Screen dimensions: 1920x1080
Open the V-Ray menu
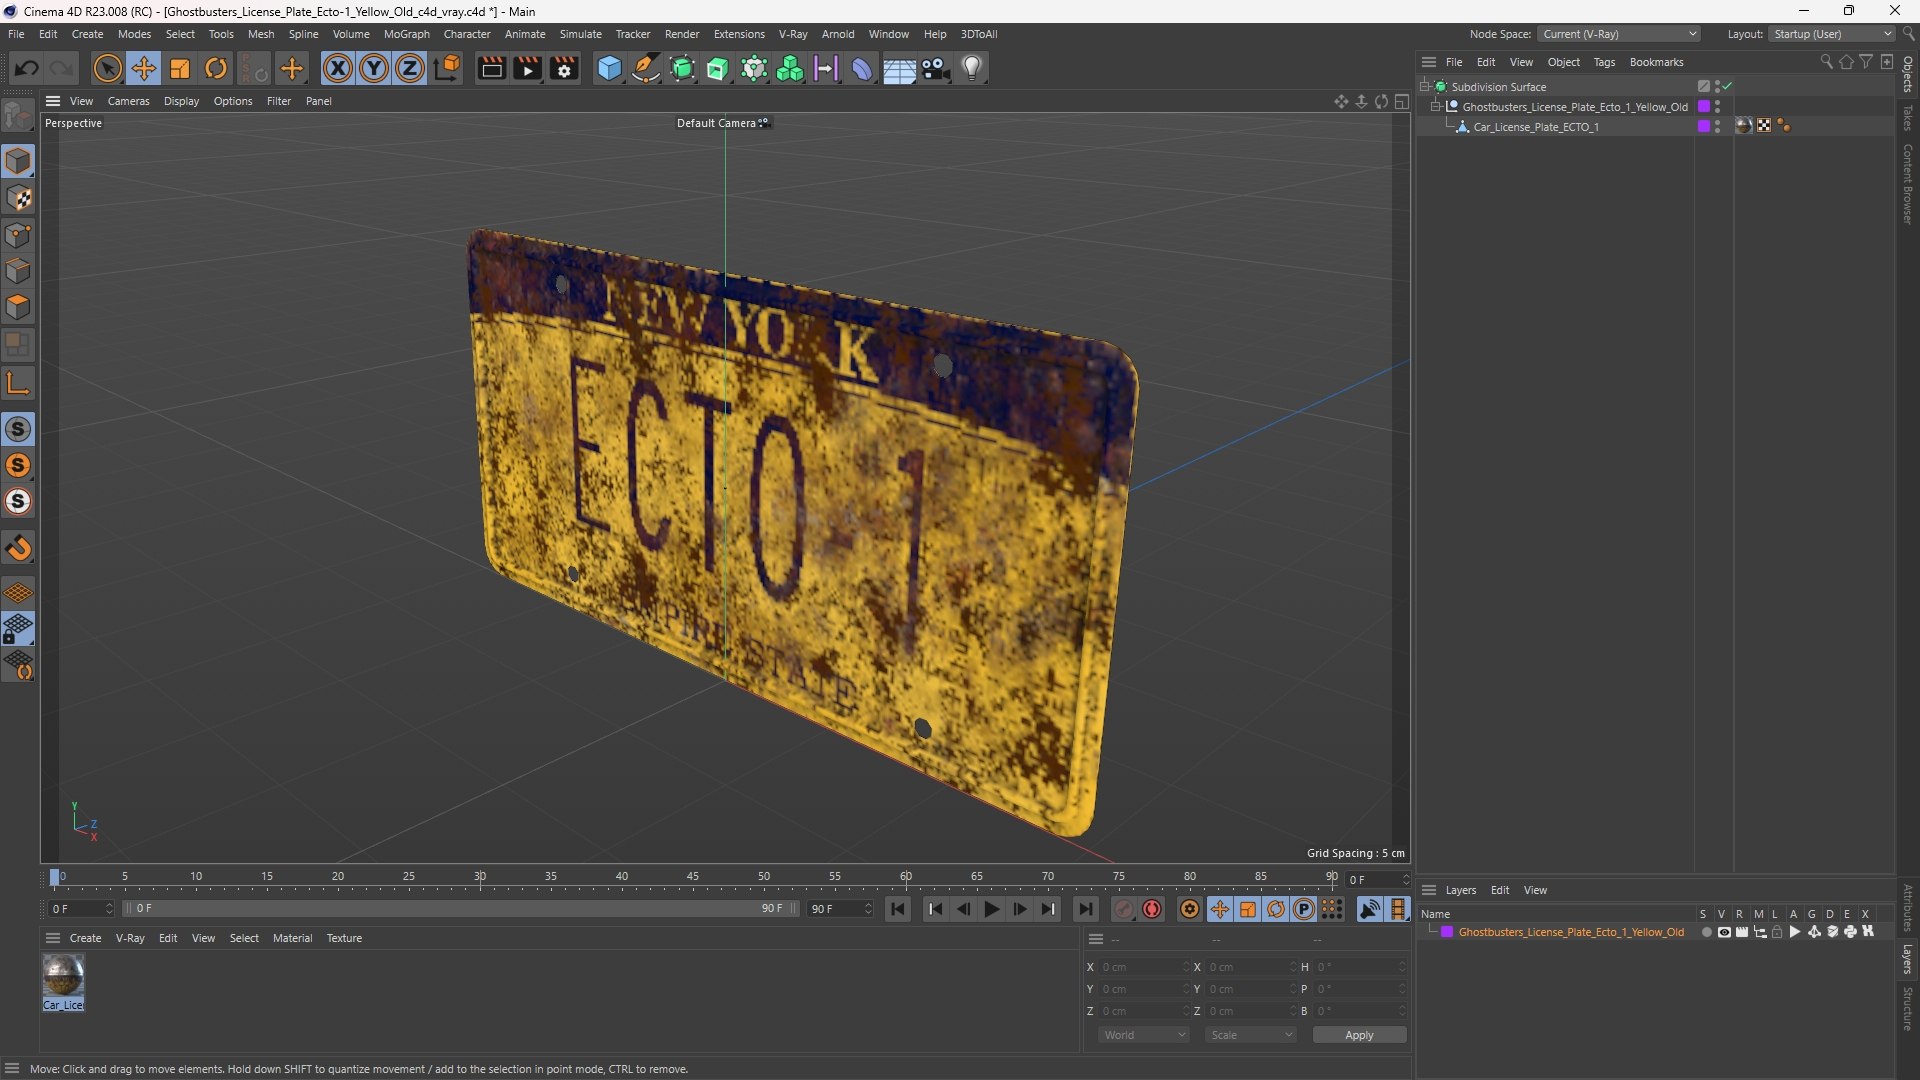click(x=793, y=34)
